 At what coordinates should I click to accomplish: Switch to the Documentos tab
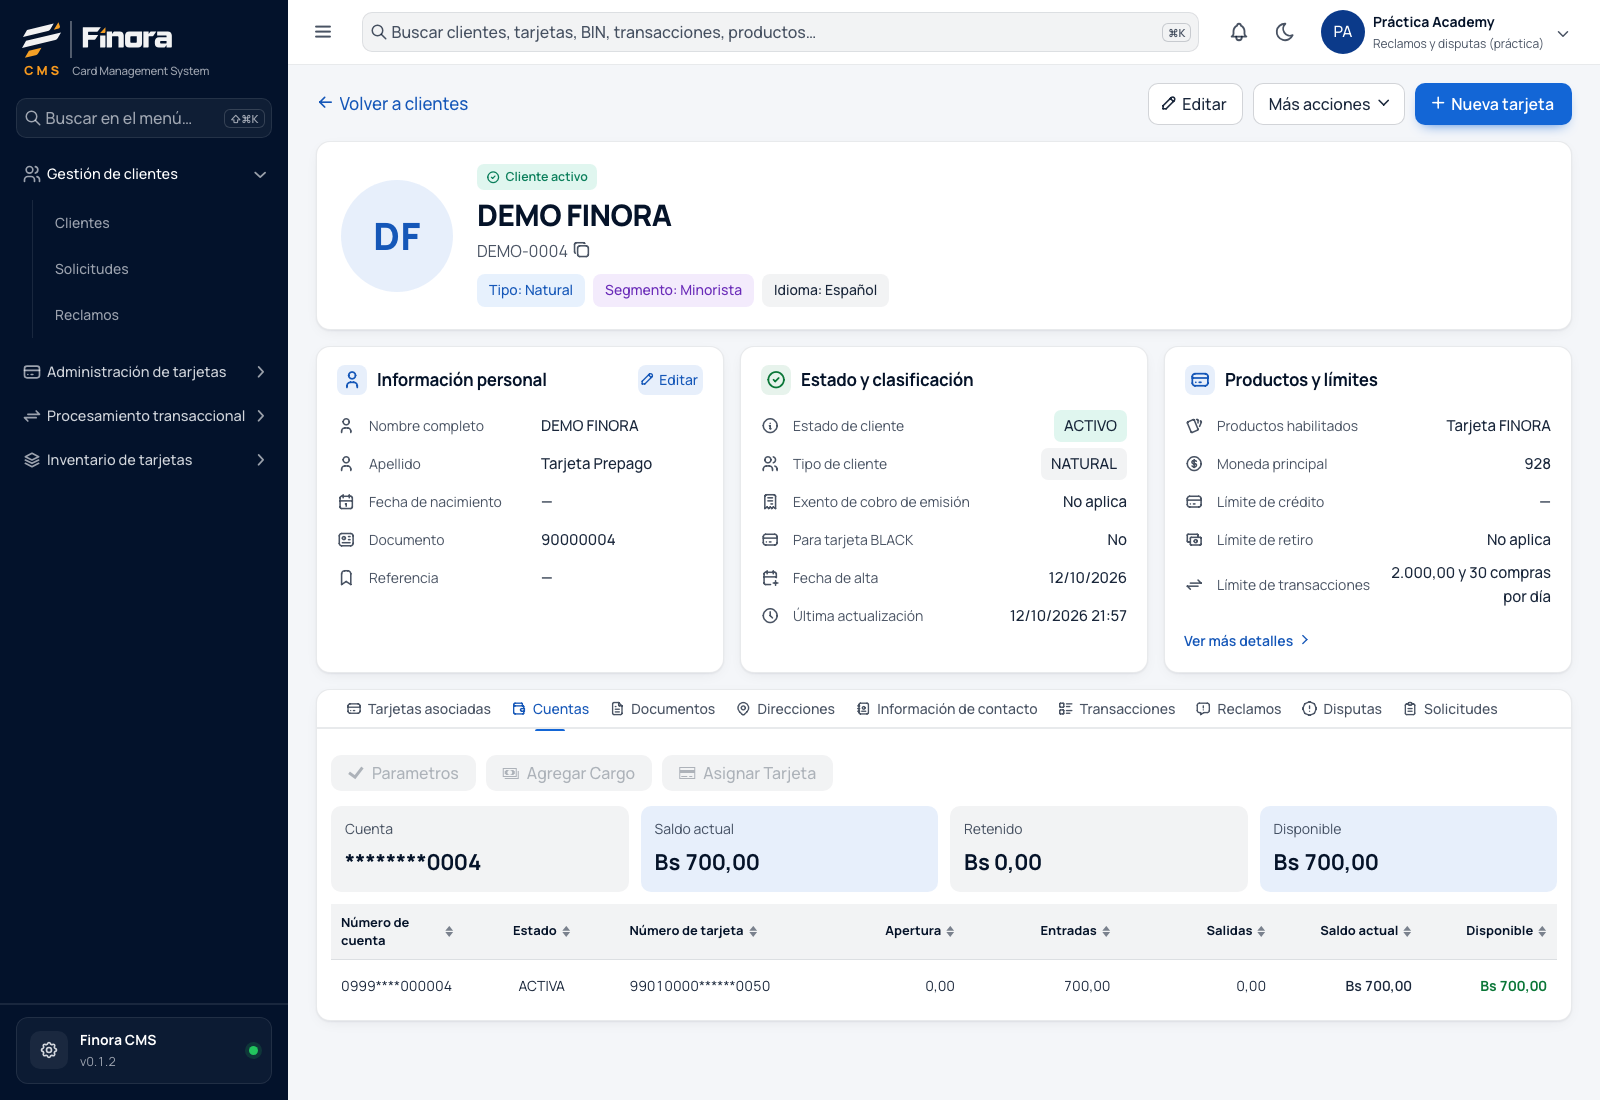click(x=663, y=709)
